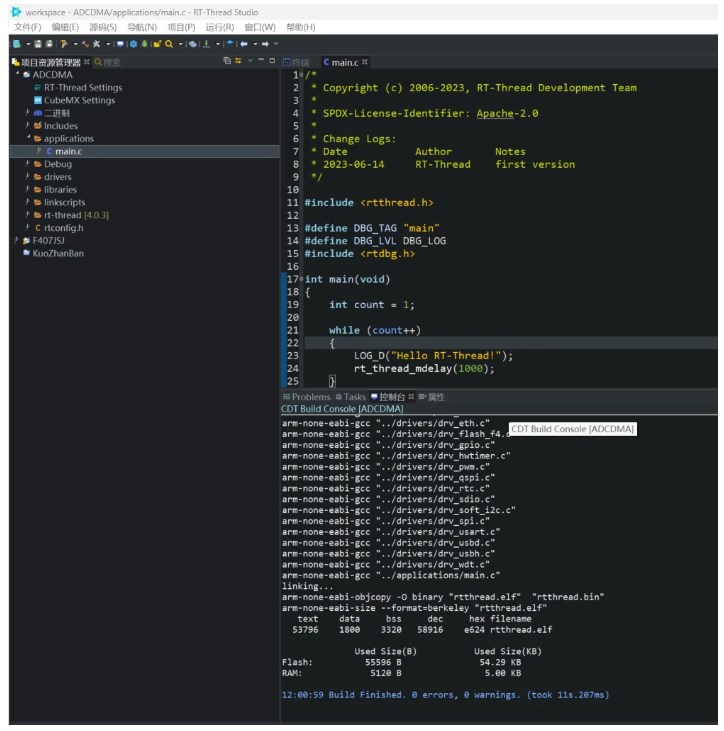Screen dimensions: 724x731
Task: Click the download firmware arrow icon
Action: point(207,44)
